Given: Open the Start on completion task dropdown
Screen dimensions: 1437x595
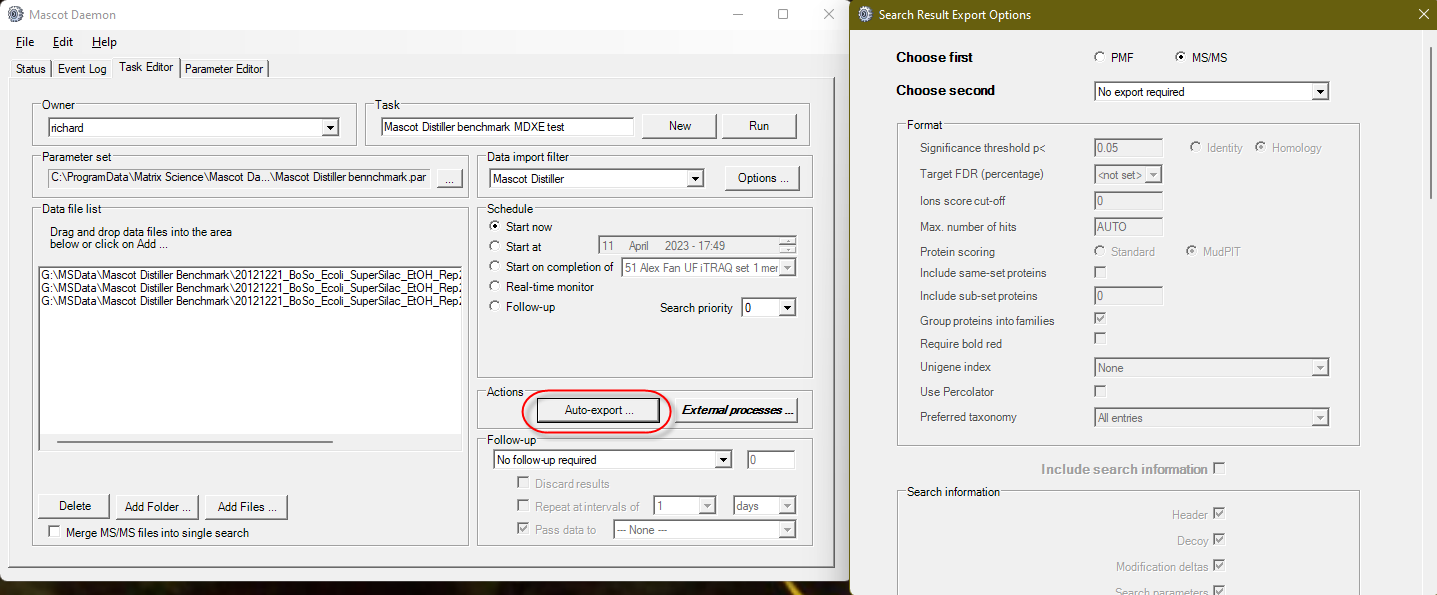Looking at the screenshot, I should click(x=708, y=267).
